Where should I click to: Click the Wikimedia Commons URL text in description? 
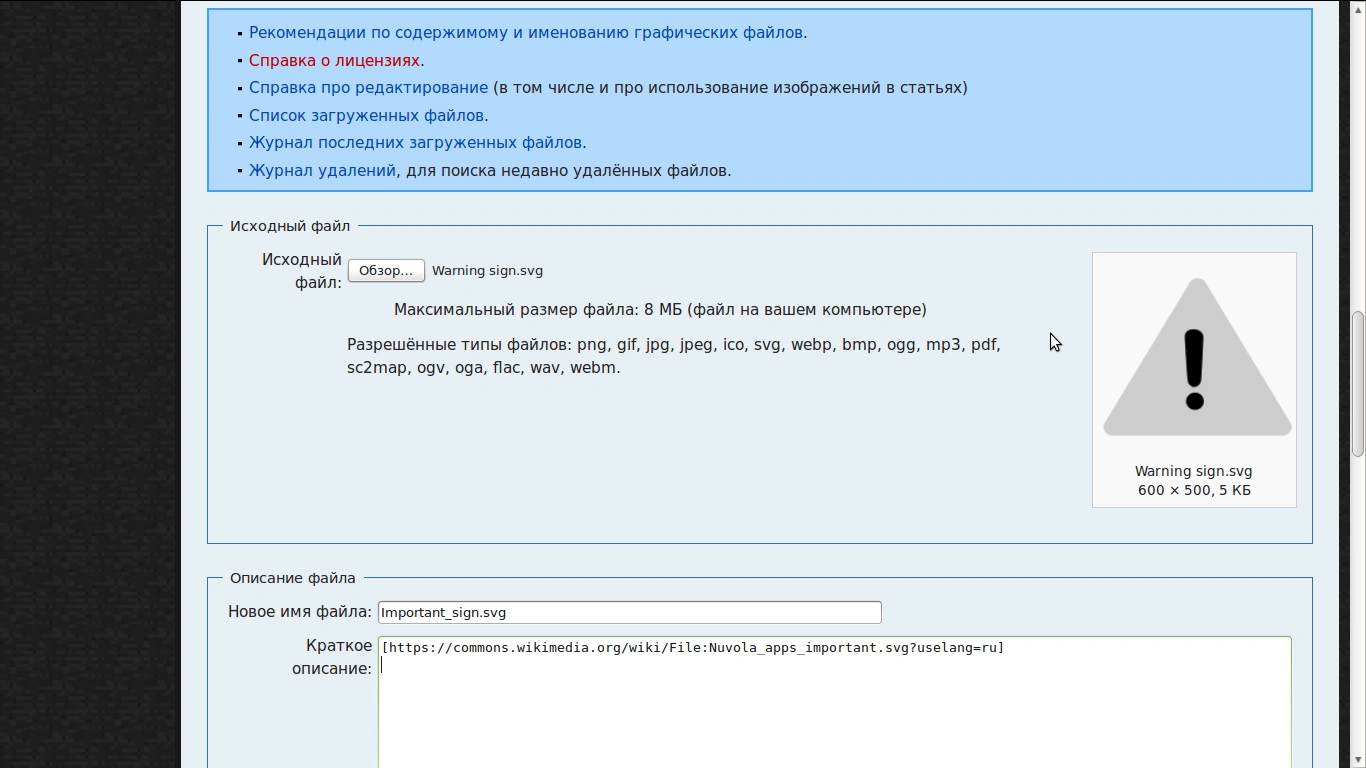tap(692, 648)
